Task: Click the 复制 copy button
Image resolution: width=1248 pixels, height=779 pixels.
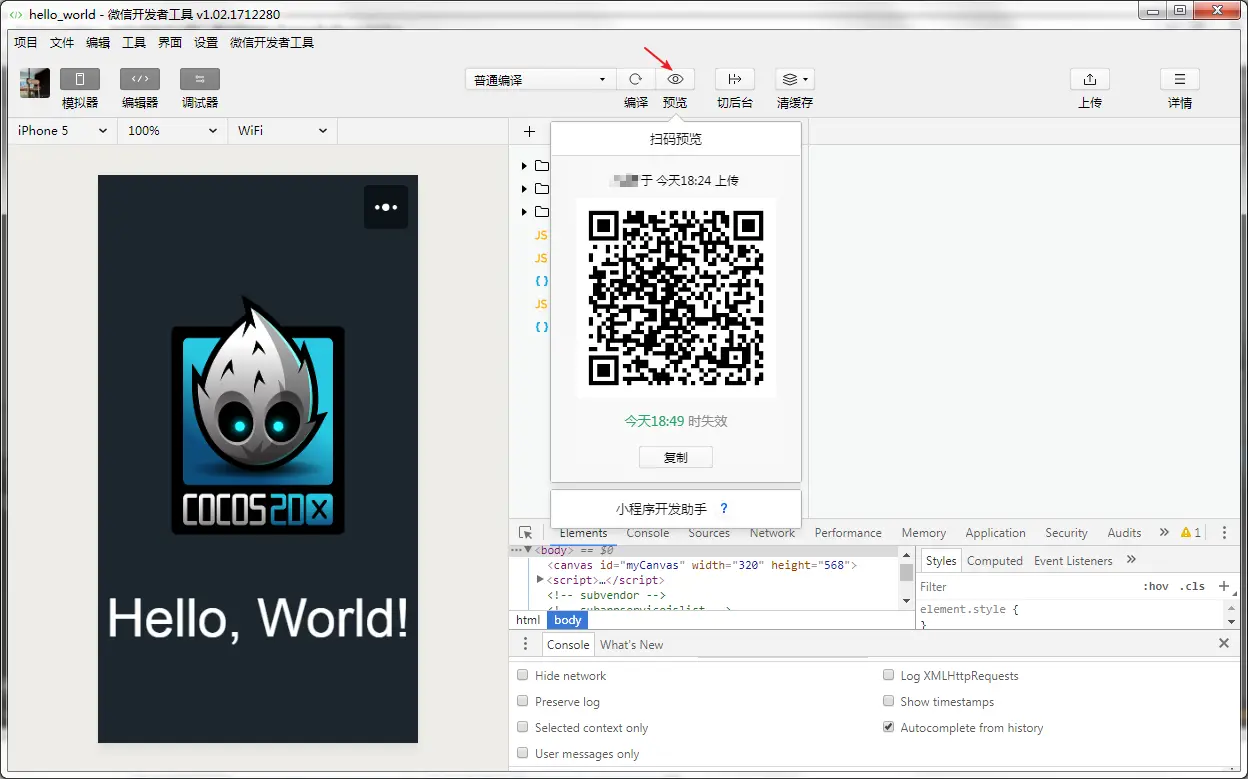Action: pyautogui.click(x=676, y=457)
